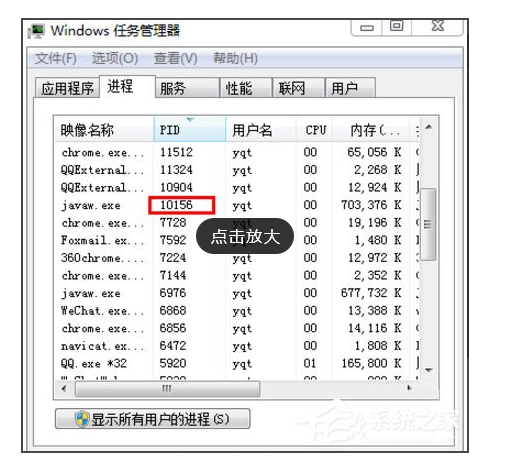Click the vertical scrollbar down arrow
The height and width of the screenshot is (461, 505).
click(x=429, y=370)
